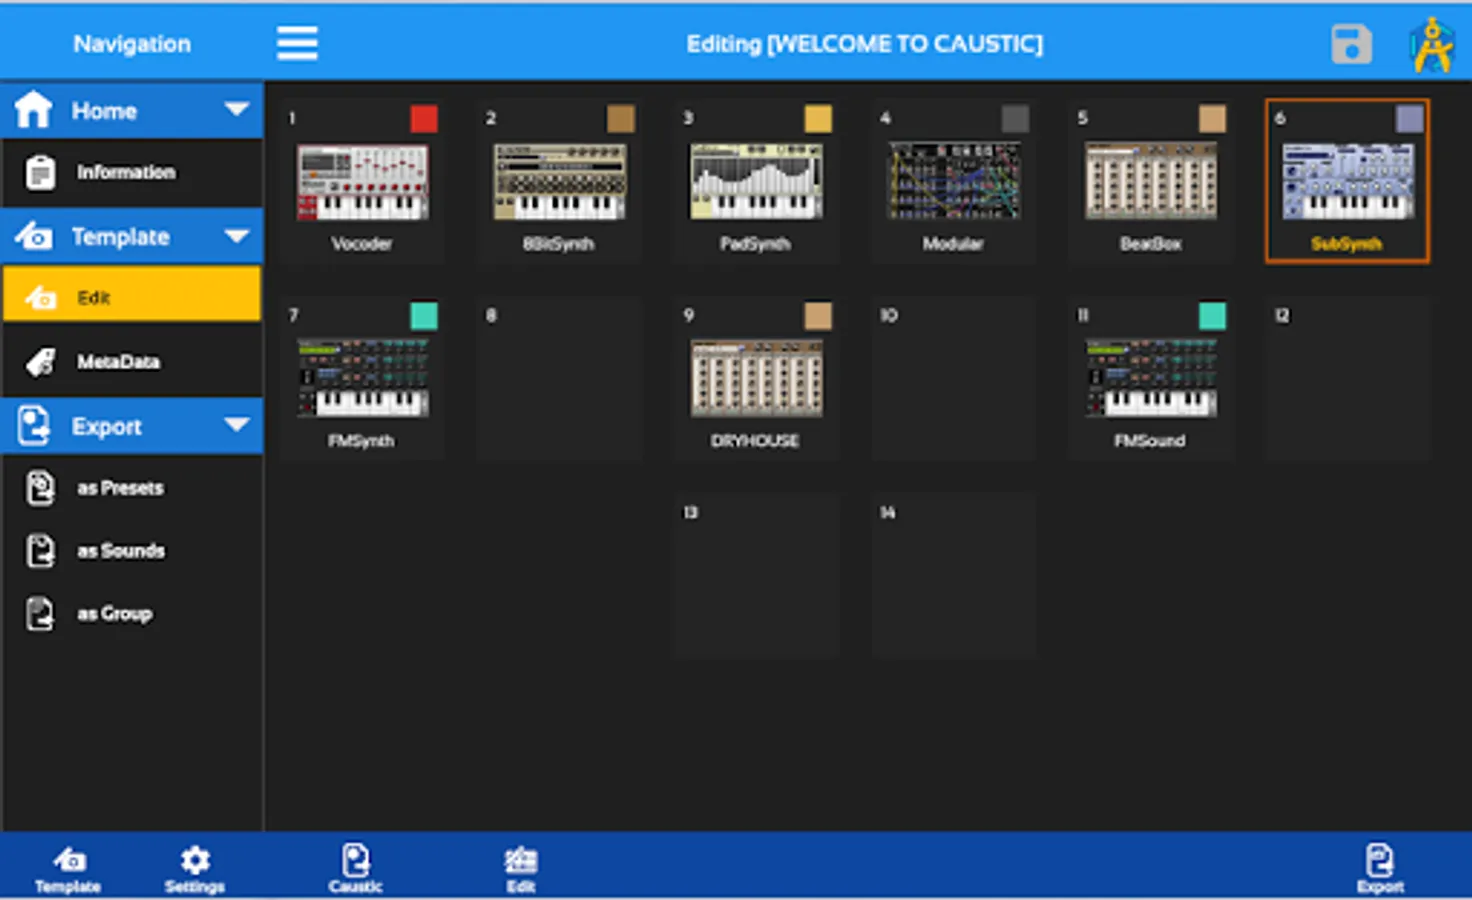Screen dimensions: 1472x900
Task: Open the MetaData item
Action: pyautogui.click(x=132, y=361)
